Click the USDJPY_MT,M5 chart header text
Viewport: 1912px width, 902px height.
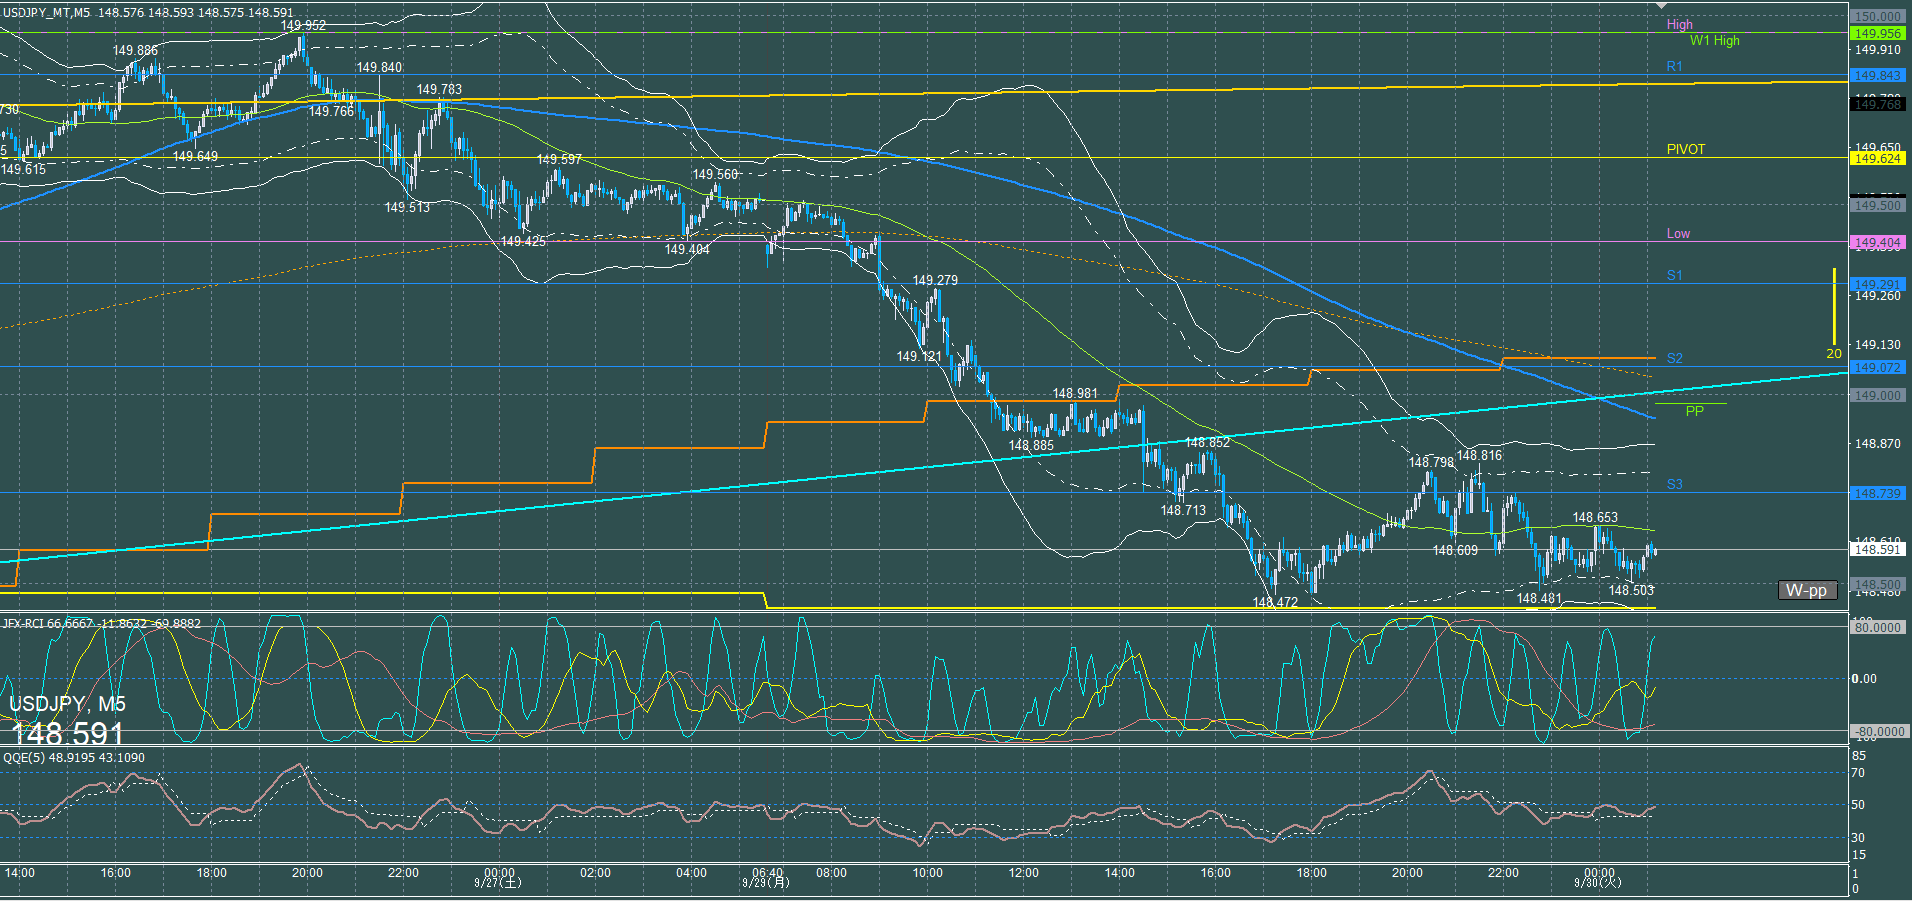pos(46,13)
